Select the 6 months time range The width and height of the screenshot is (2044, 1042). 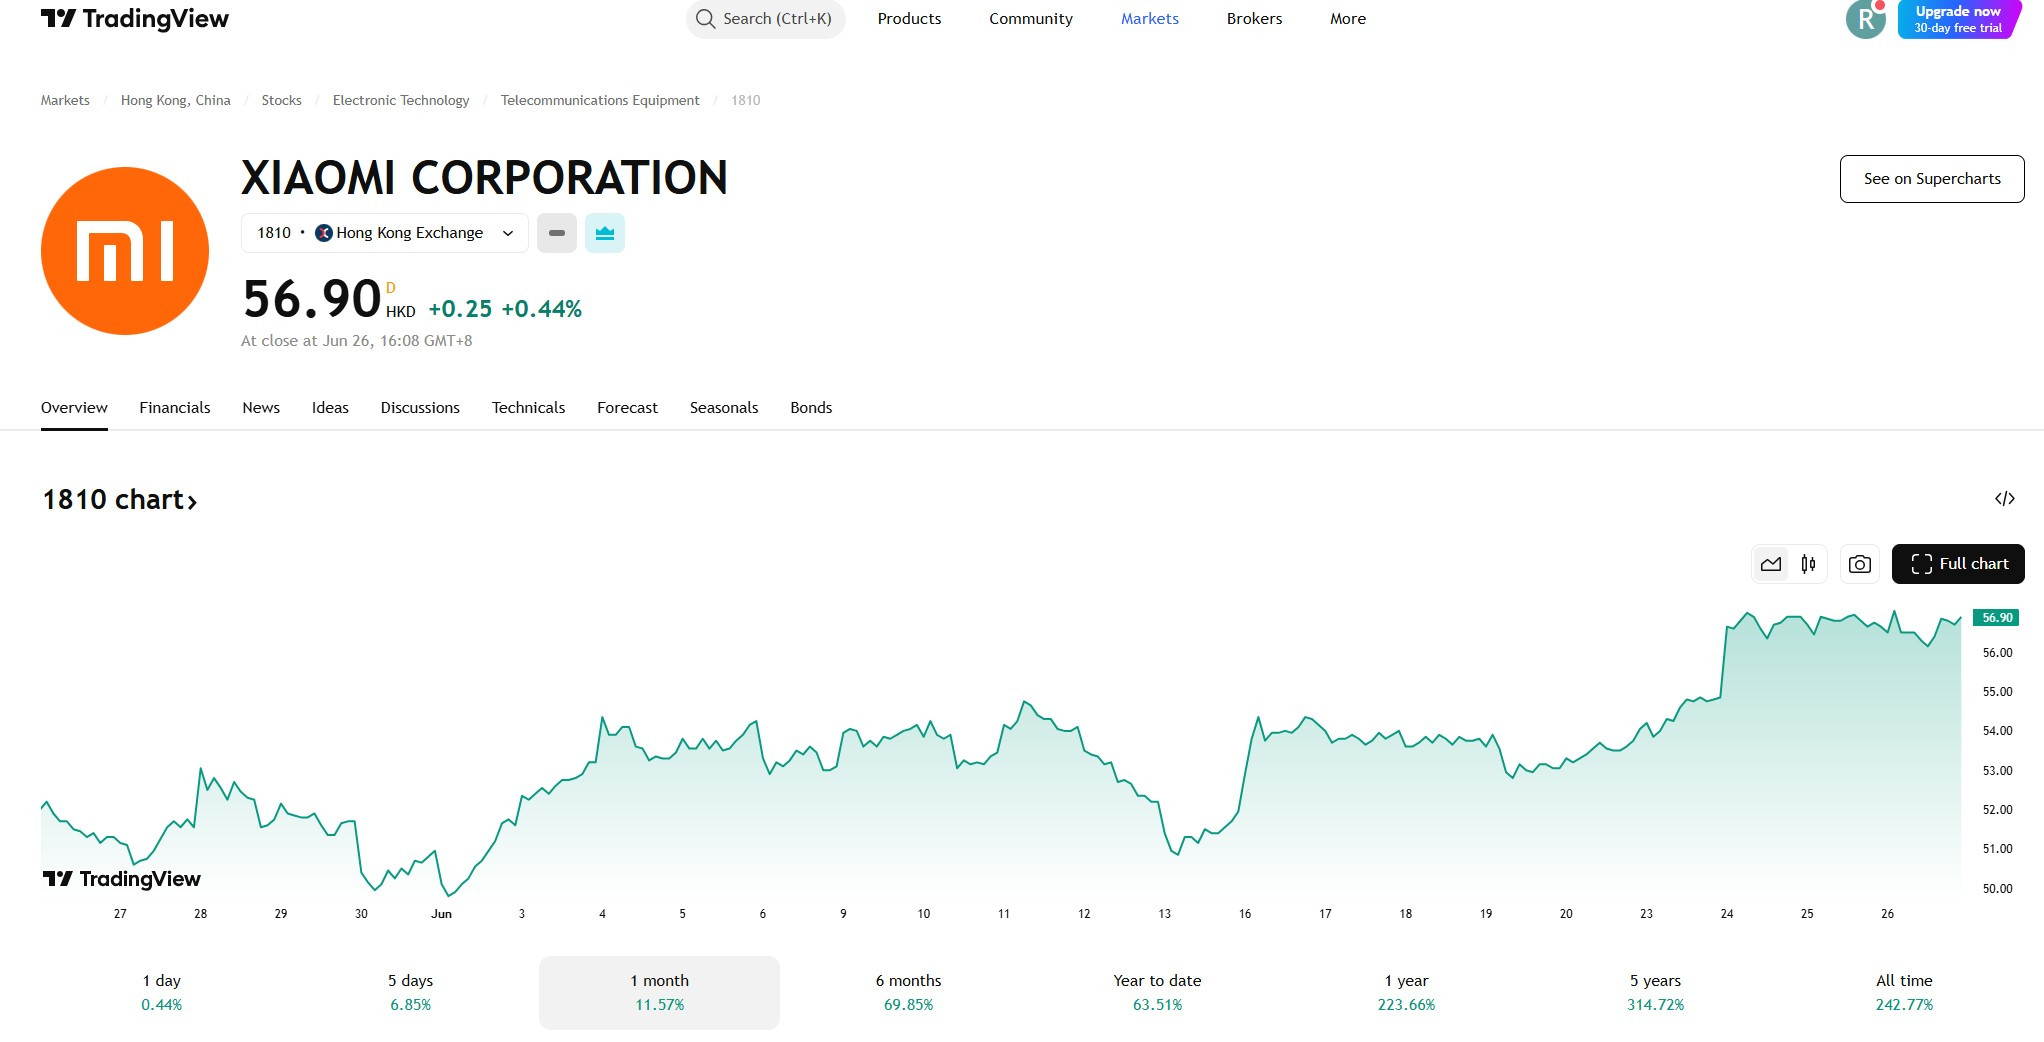(909, 993)
